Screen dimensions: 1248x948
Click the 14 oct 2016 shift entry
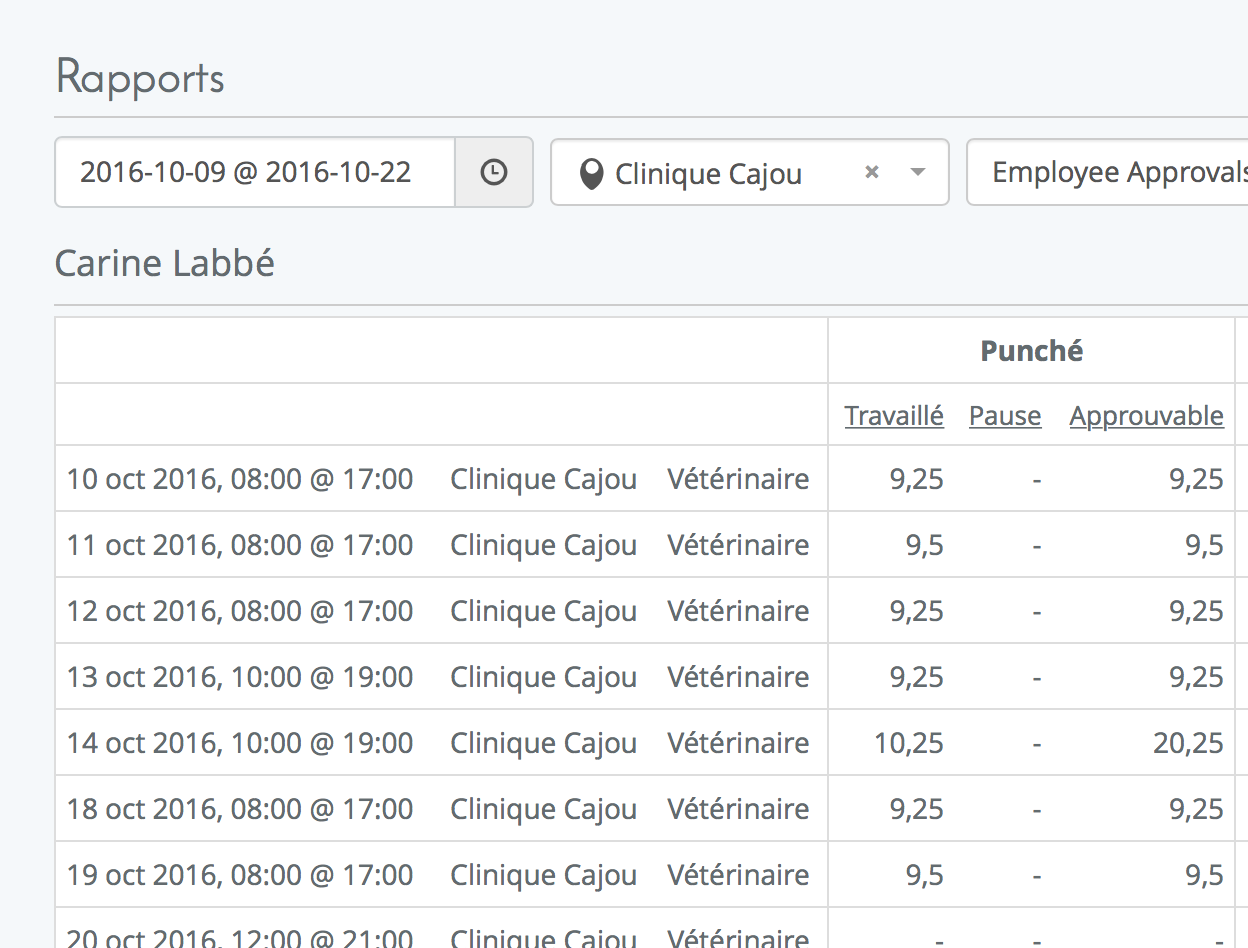click(x=240, y=743)
